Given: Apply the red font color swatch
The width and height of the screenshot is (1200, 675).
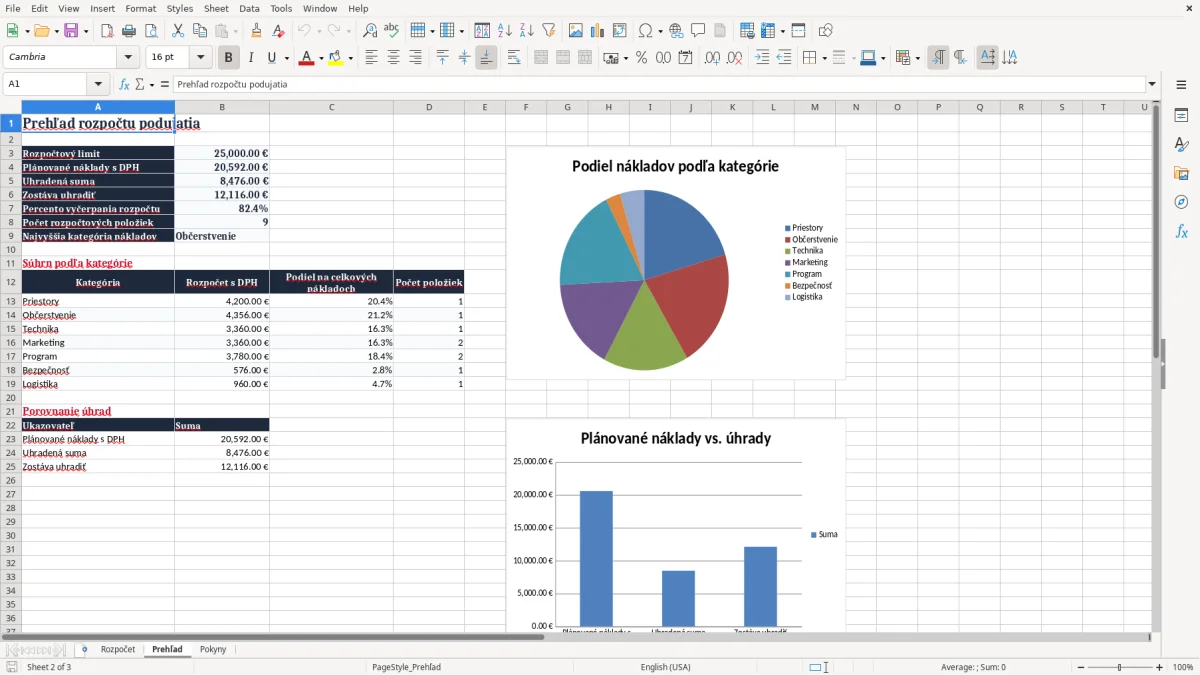Looking at the screenshot, I should pos(306,58).
